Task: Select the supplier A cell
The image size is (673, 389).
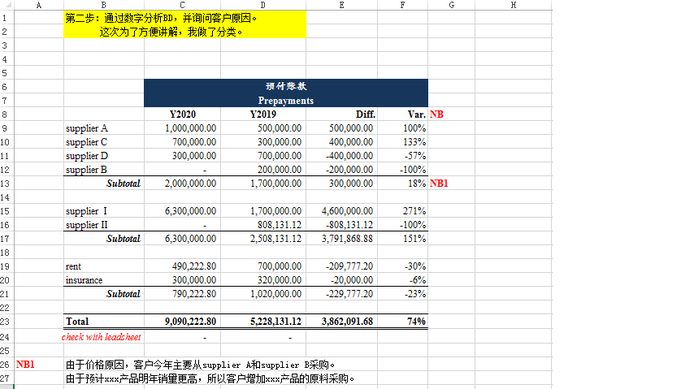Action: pyautogui.click(x=104, y=128)
